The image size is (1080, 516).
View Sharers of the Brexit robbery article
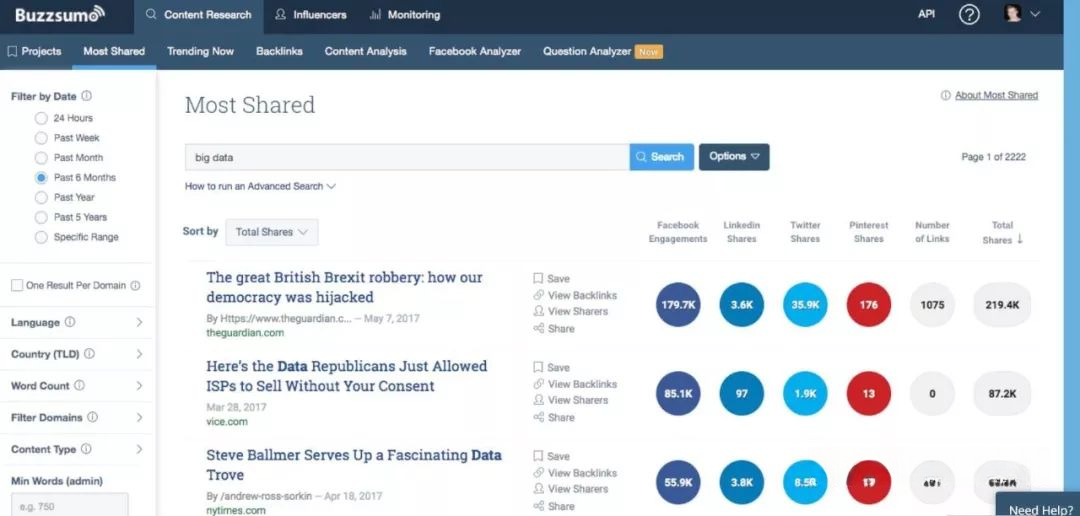click(x=571, y=311)
